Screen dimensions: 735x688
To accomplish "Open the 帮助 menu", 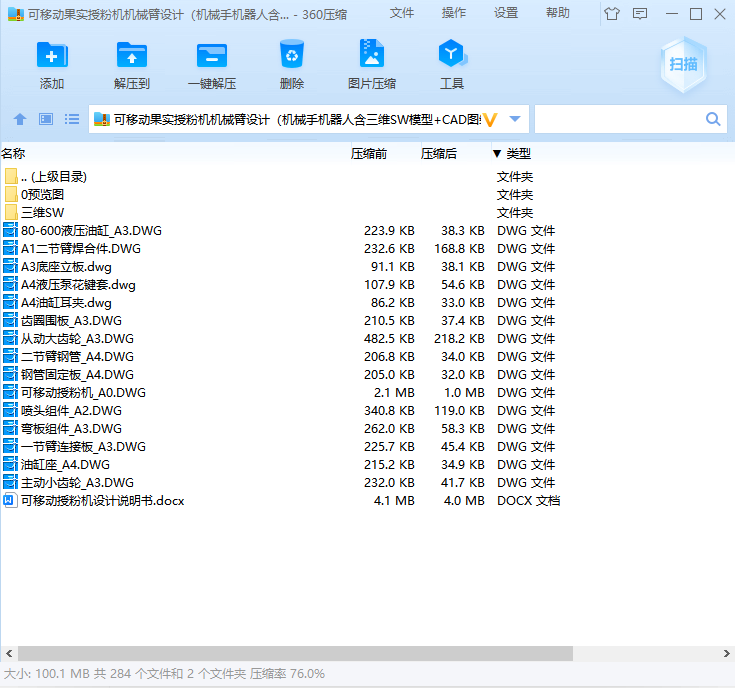I will pyautogui.click(x=558, y=13).
